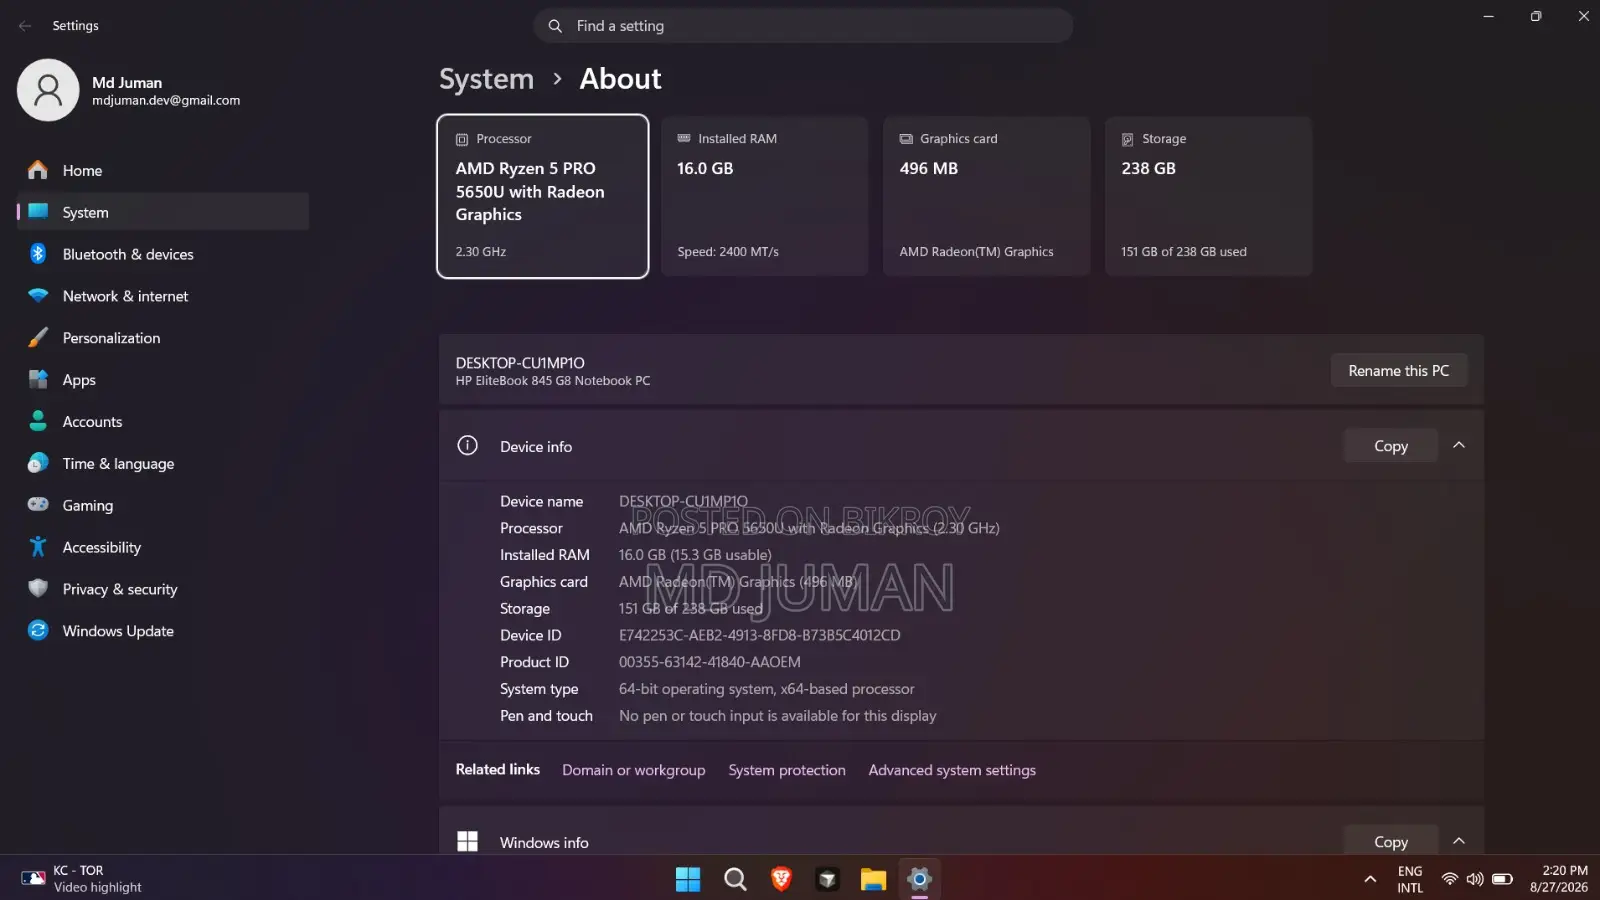Open System protection link

(x=787, y=770)
